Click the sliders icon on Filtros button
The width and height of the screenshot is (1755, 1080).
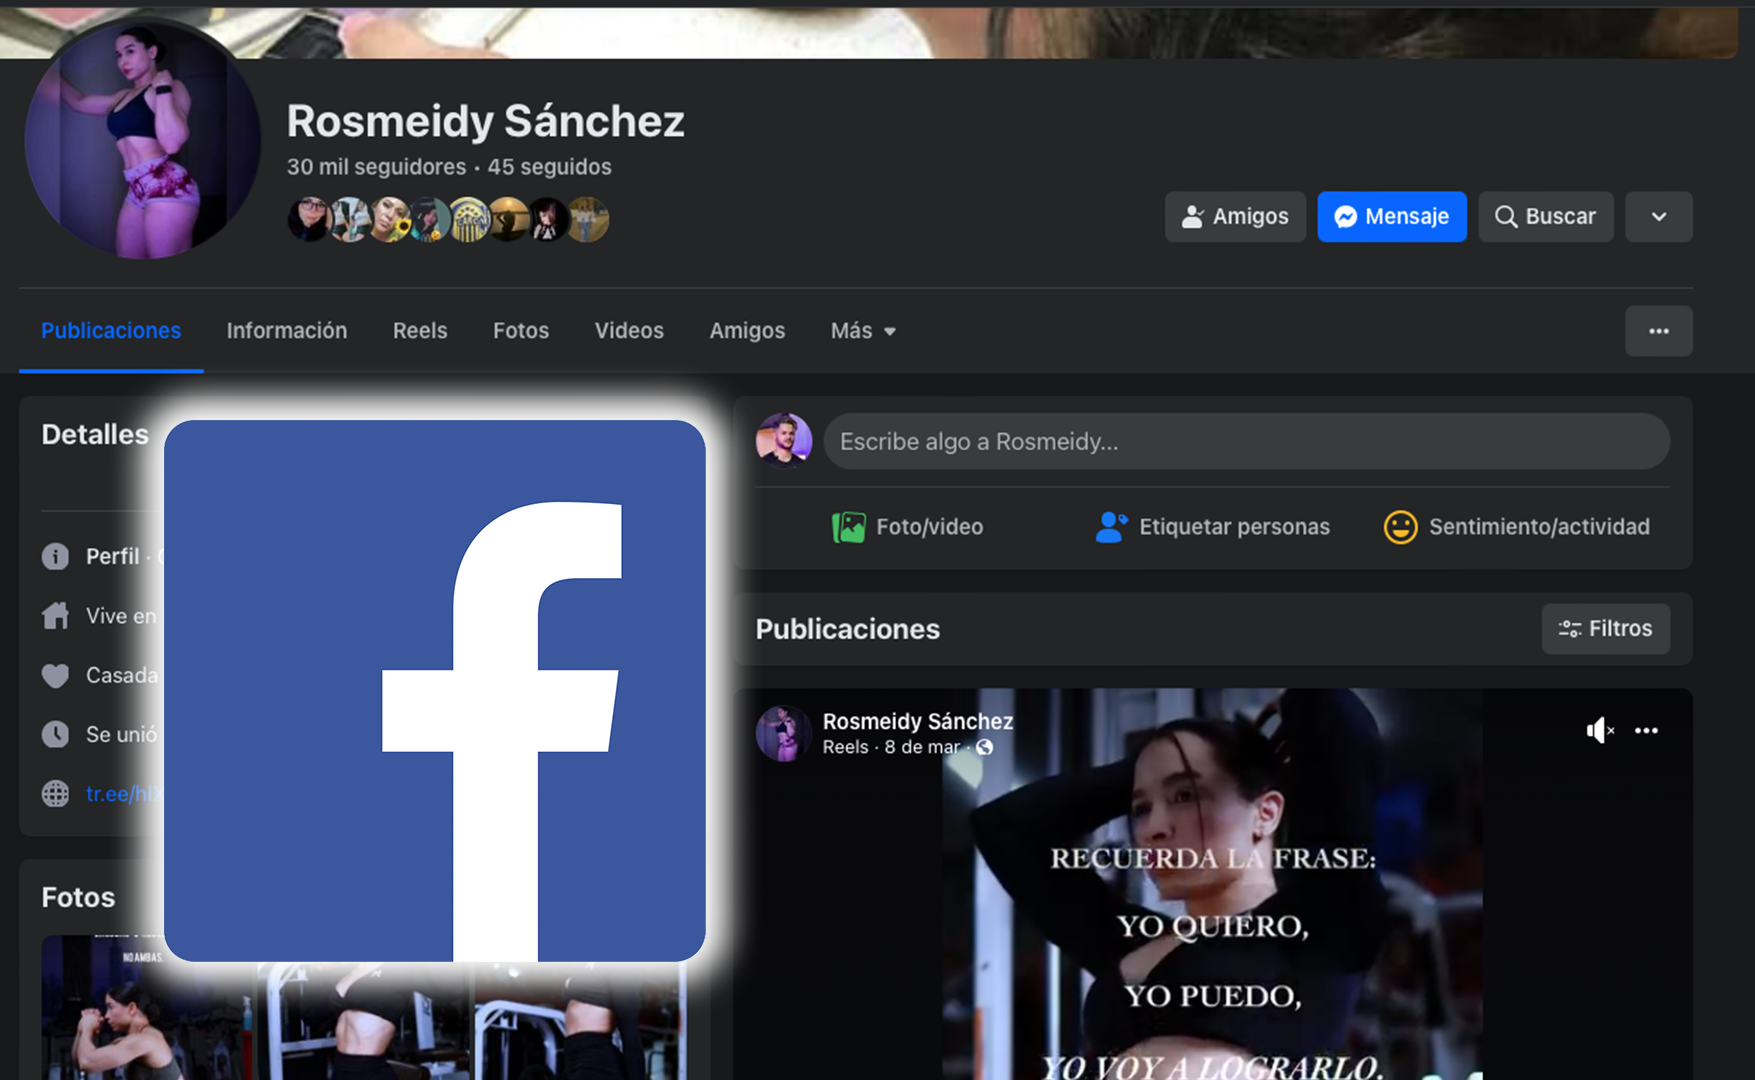pyautogui.click(x=1569, y=628)
